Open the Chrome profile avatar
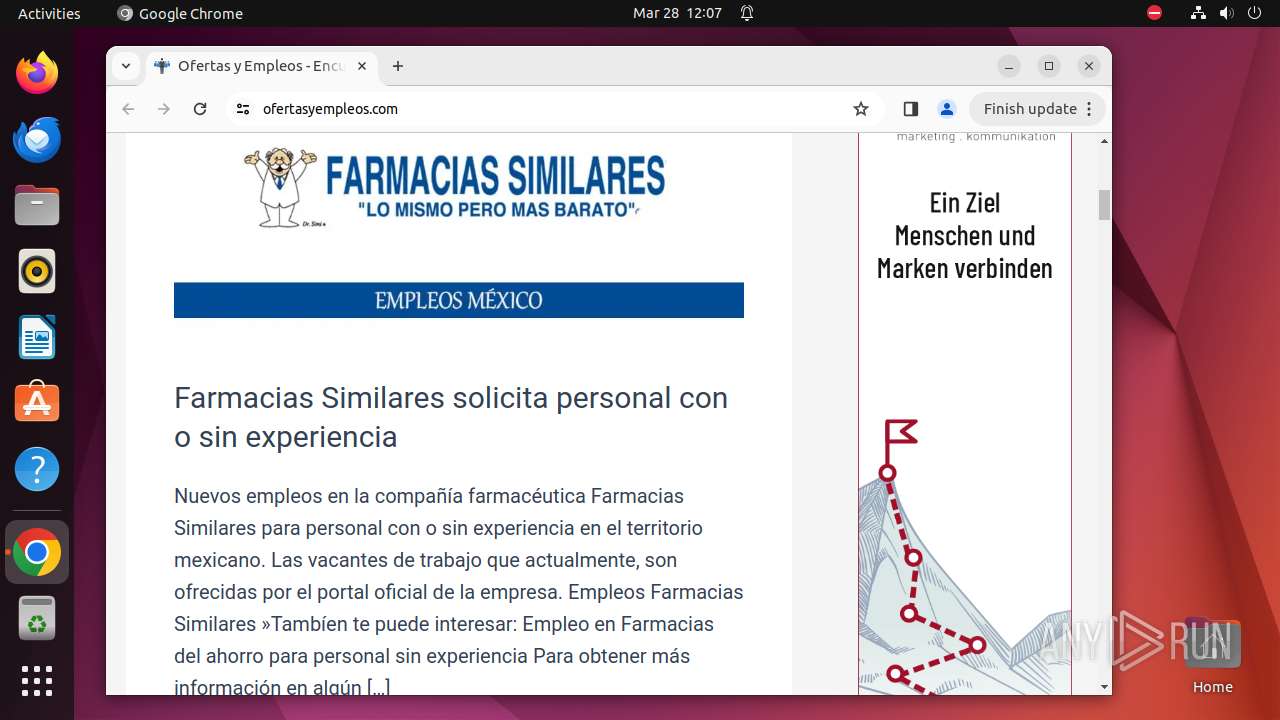This screenshot has width=1280, height=720. [x=947, y=109]
